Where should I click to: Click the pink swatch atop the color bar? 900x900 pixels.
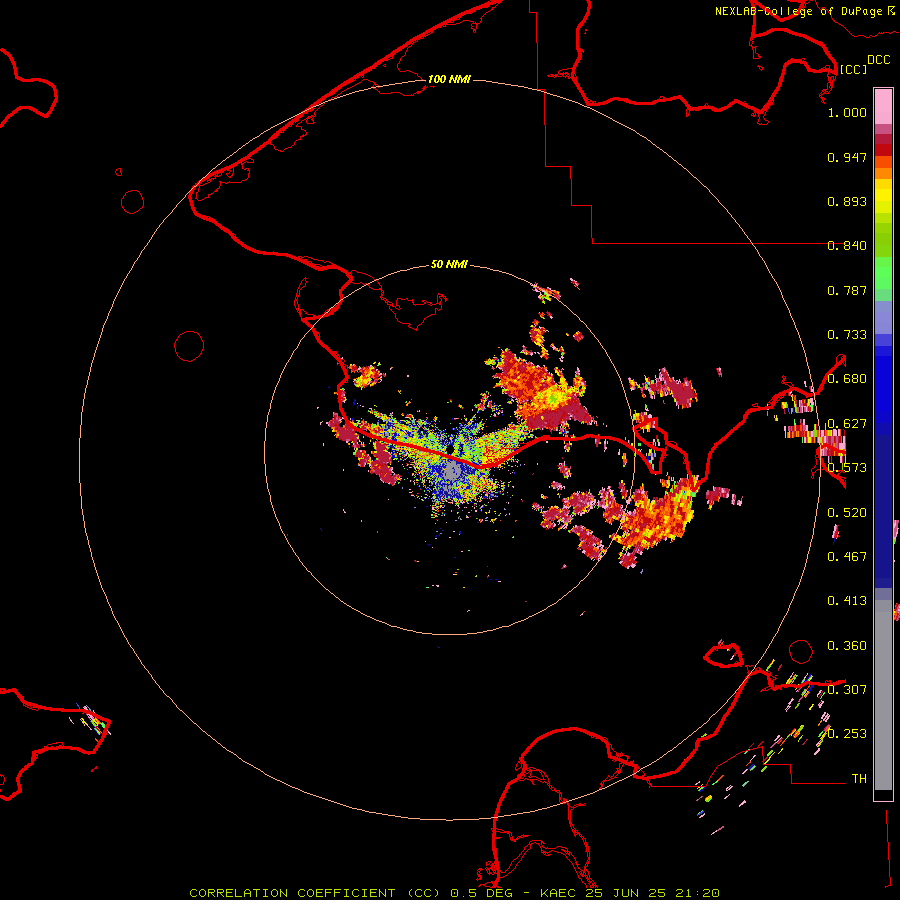click(x=883, y=106)
